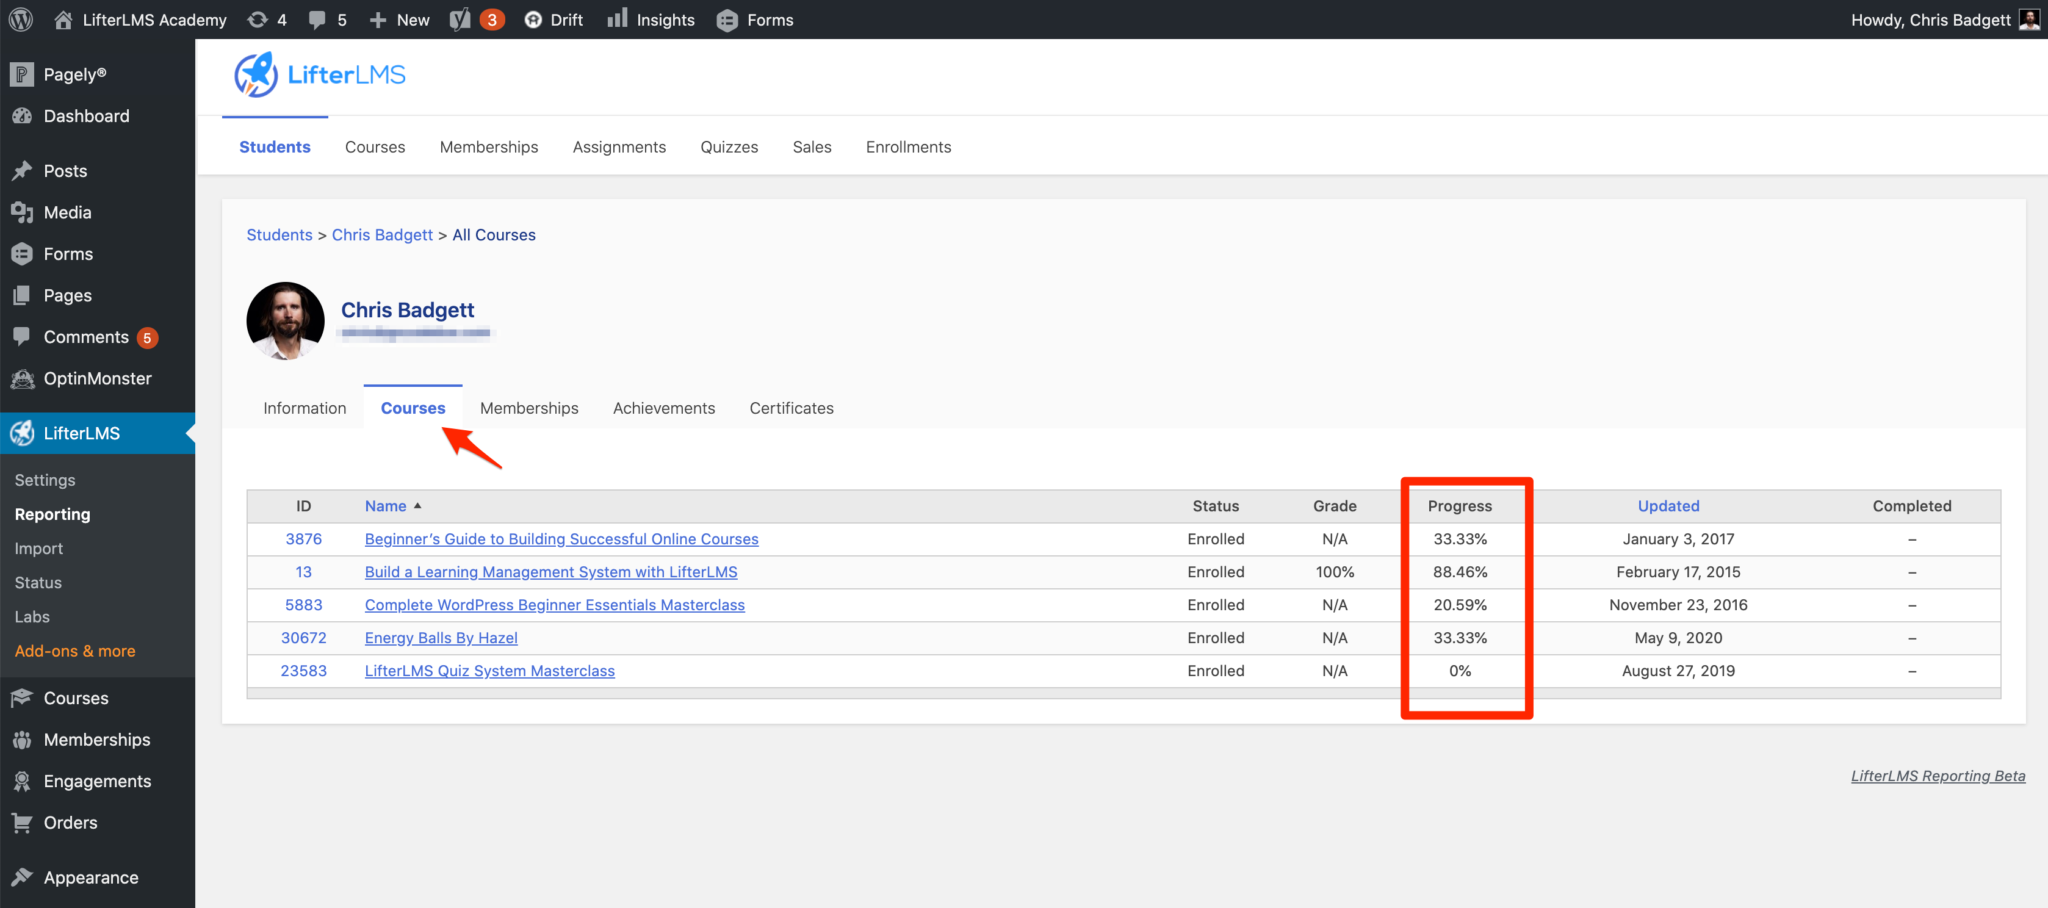Open comments bubble icon in admin bar
This screenshot has height=908, width=2048.
[317, 20]
